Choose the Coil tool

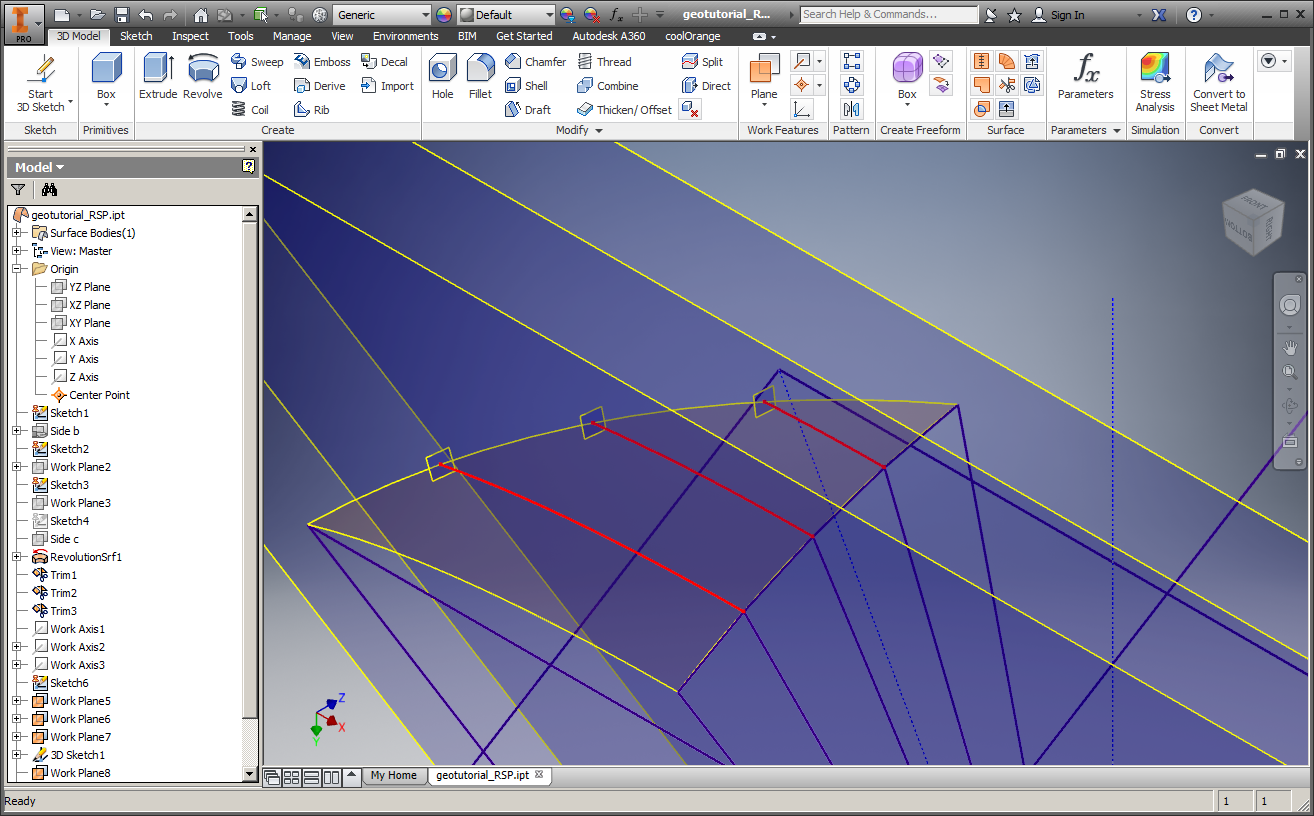tap(250, 110)
